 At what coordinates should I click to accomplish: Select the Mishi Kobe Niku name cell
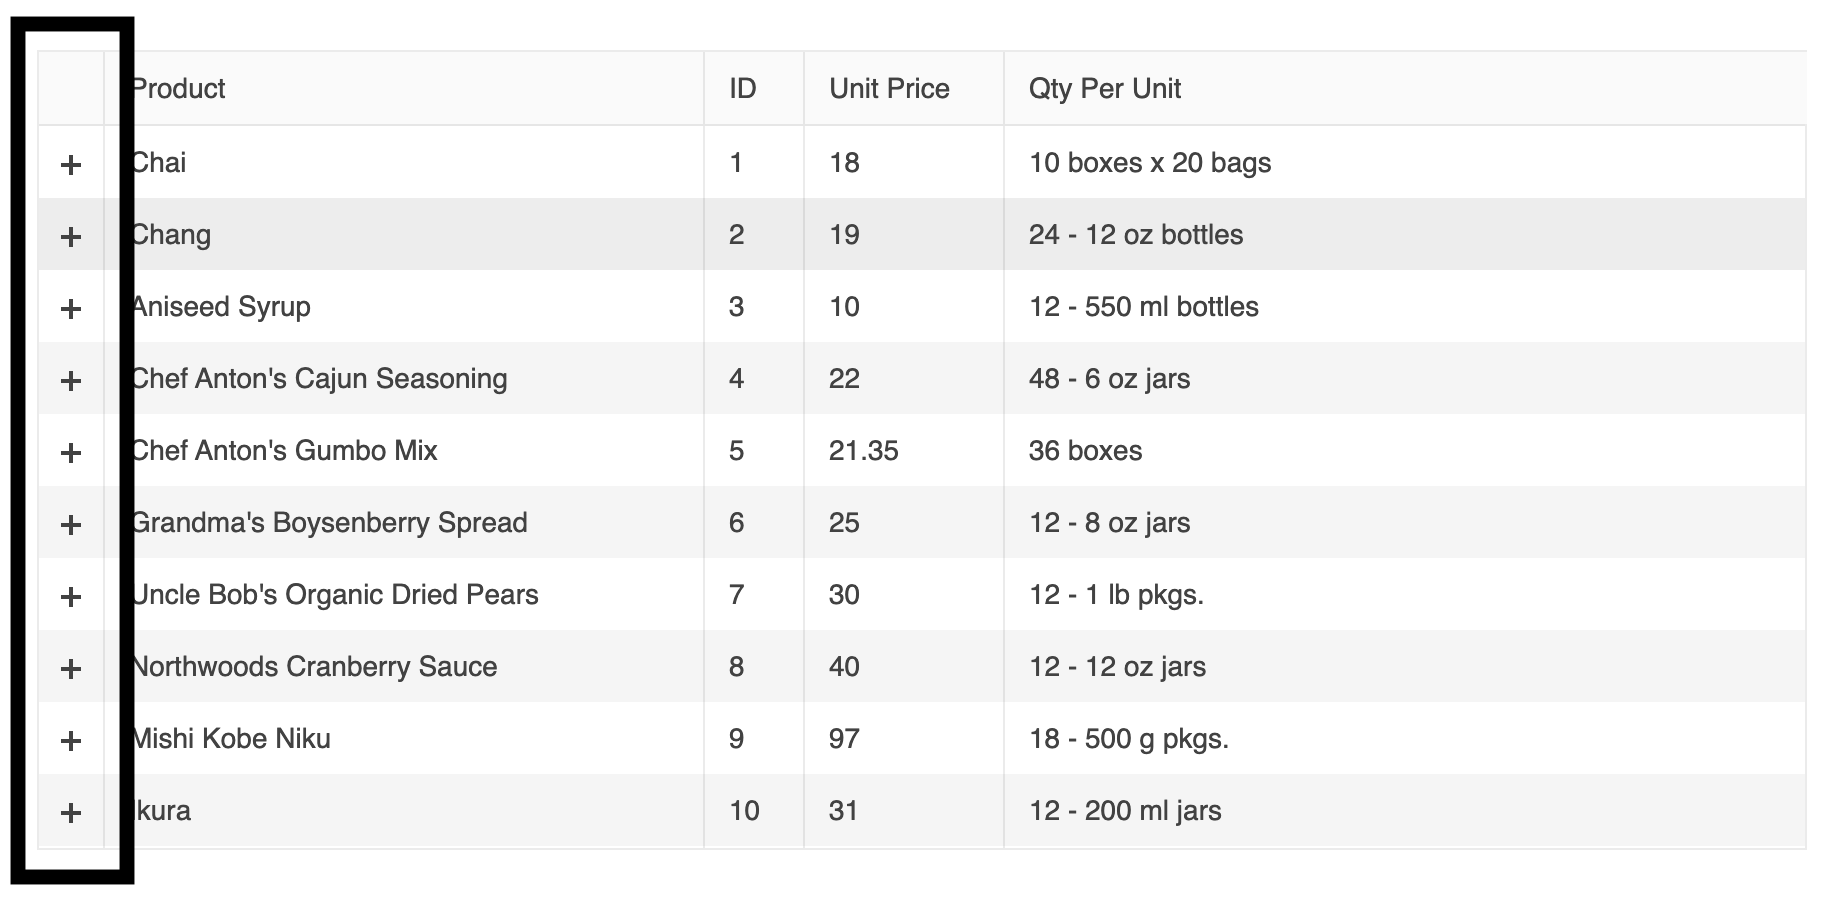point(232,739)
